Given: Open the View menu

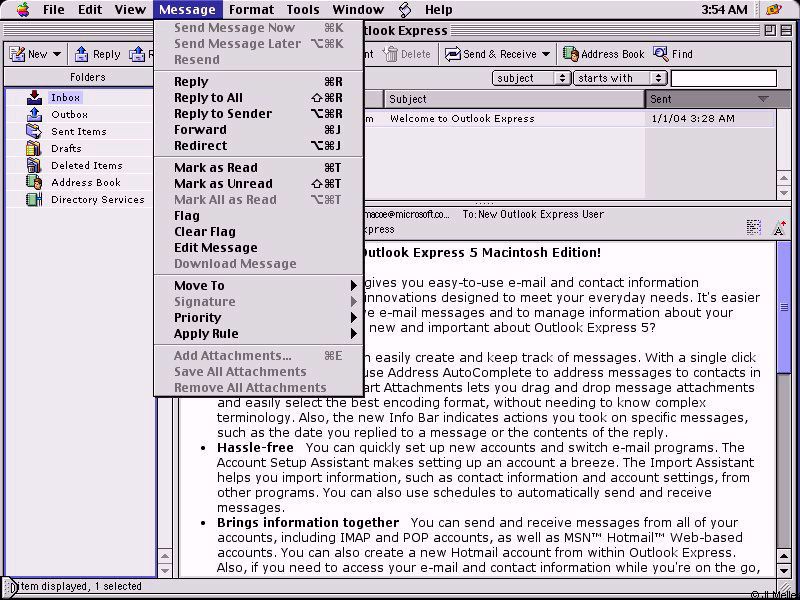Looking at the screenshot, I should pyautogui.click(x=130, y=9).
